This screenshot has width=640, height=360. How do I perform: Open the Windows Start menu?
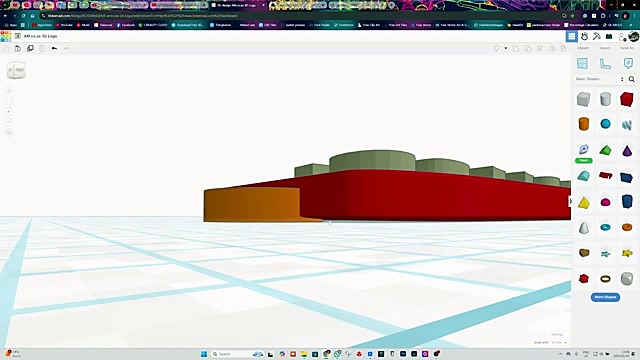(x=204, y=354)
